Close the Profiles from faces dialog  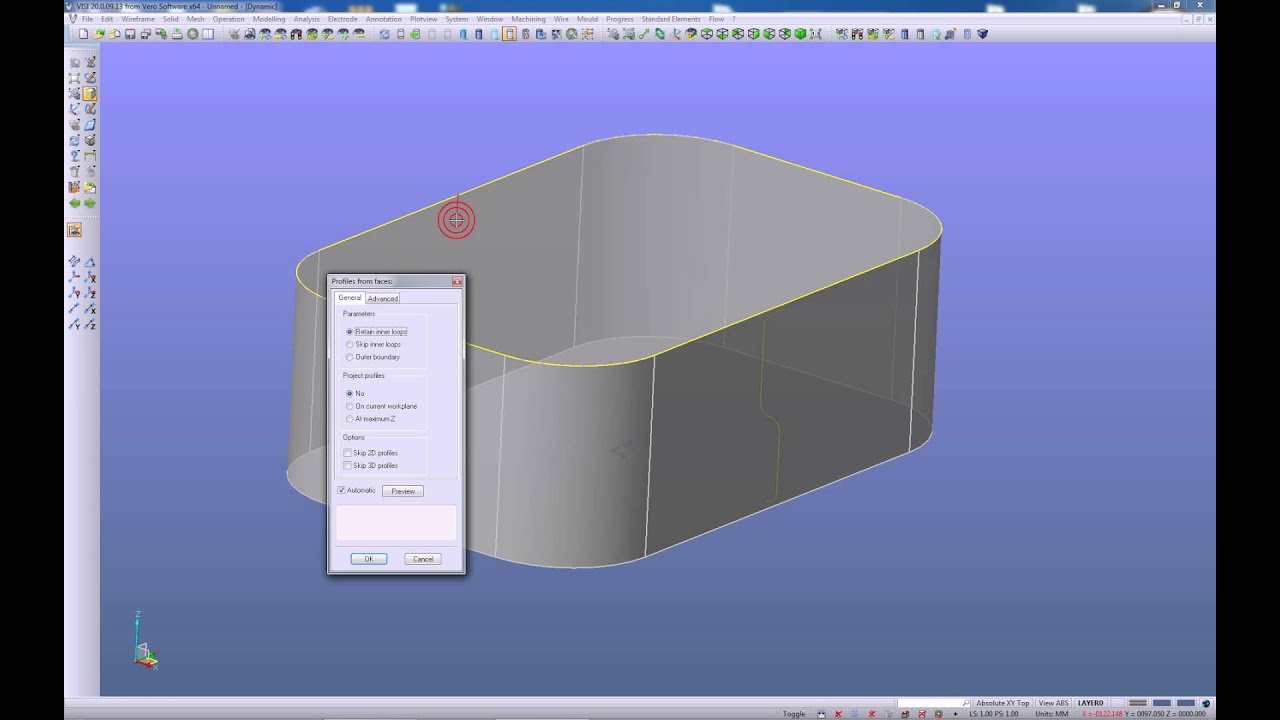click(457, 282)
